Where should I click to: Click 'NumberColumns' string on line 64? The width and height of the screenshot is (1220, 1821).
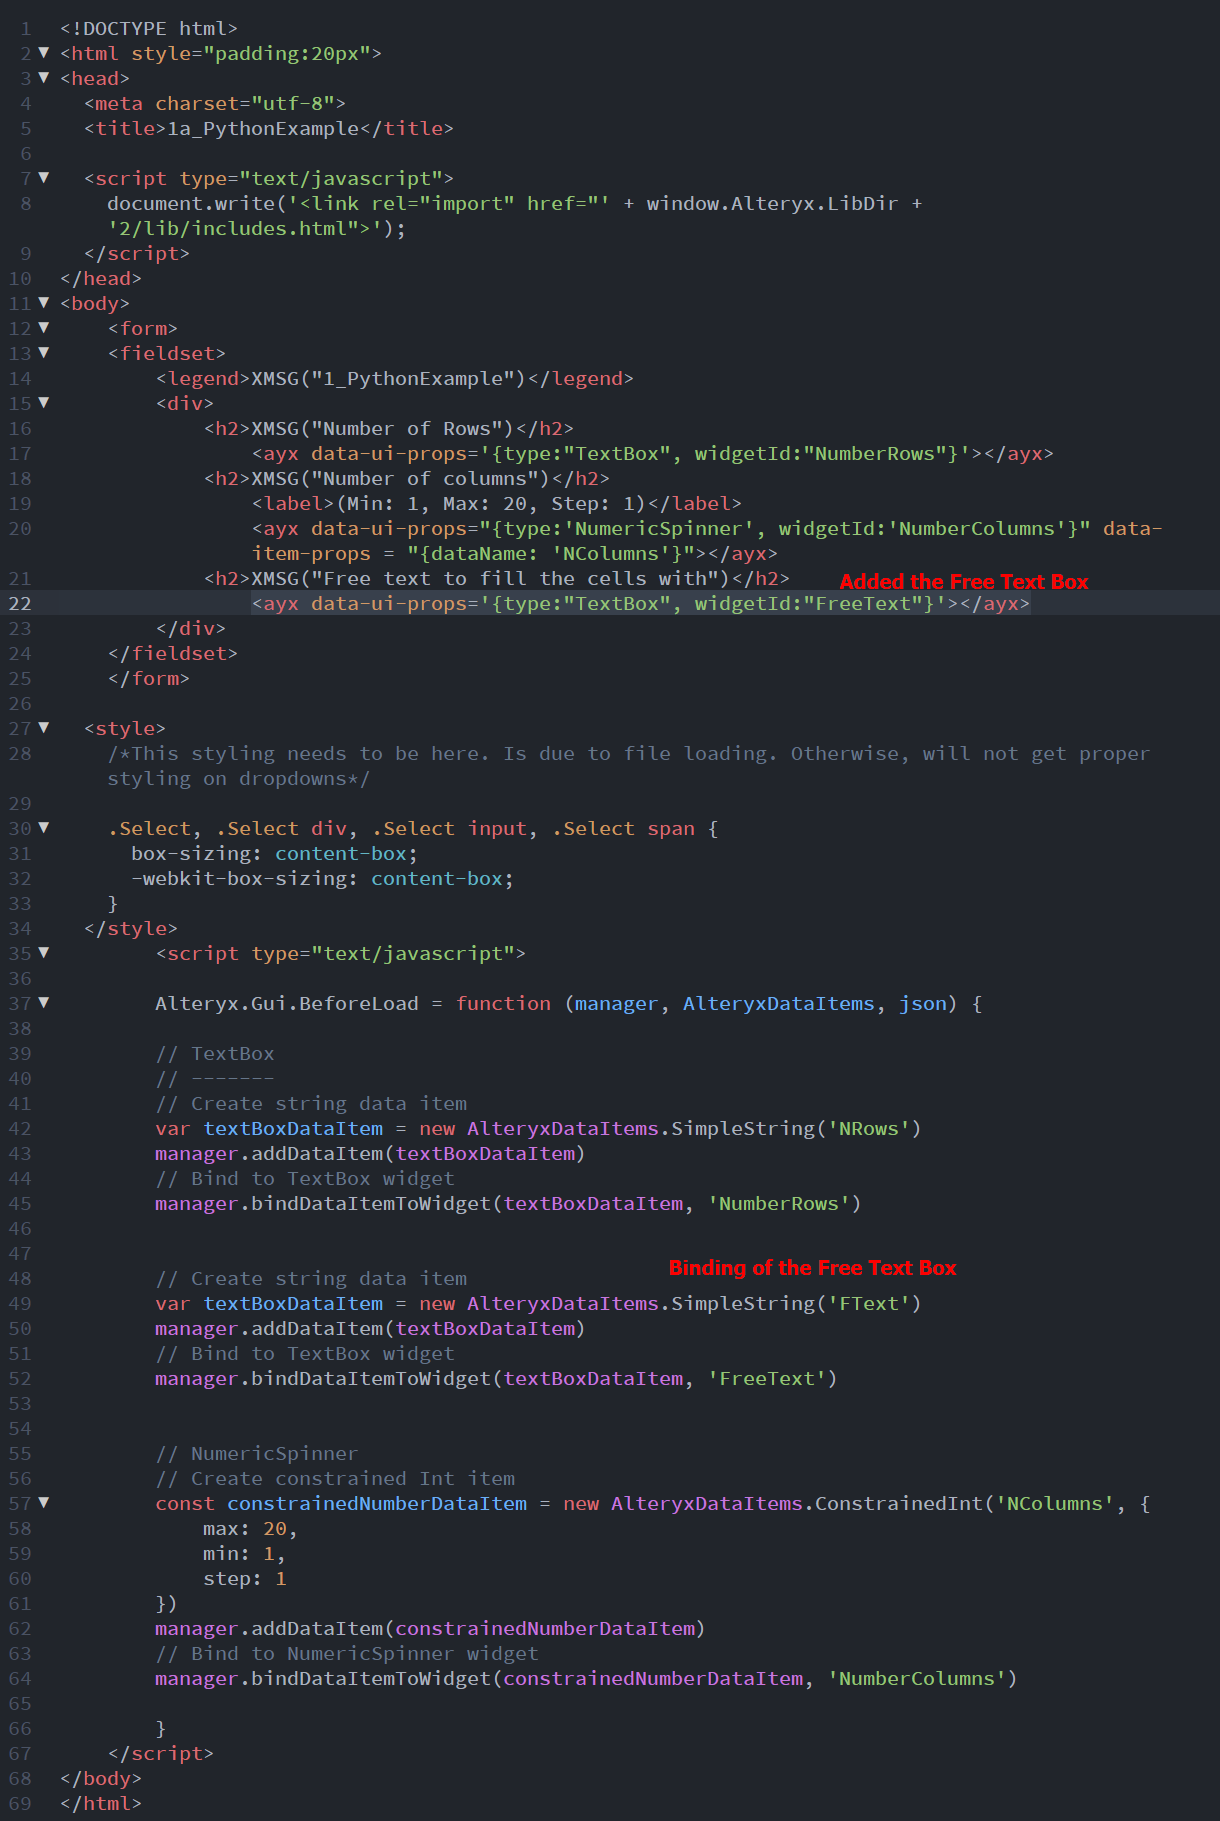point(917,1678)
